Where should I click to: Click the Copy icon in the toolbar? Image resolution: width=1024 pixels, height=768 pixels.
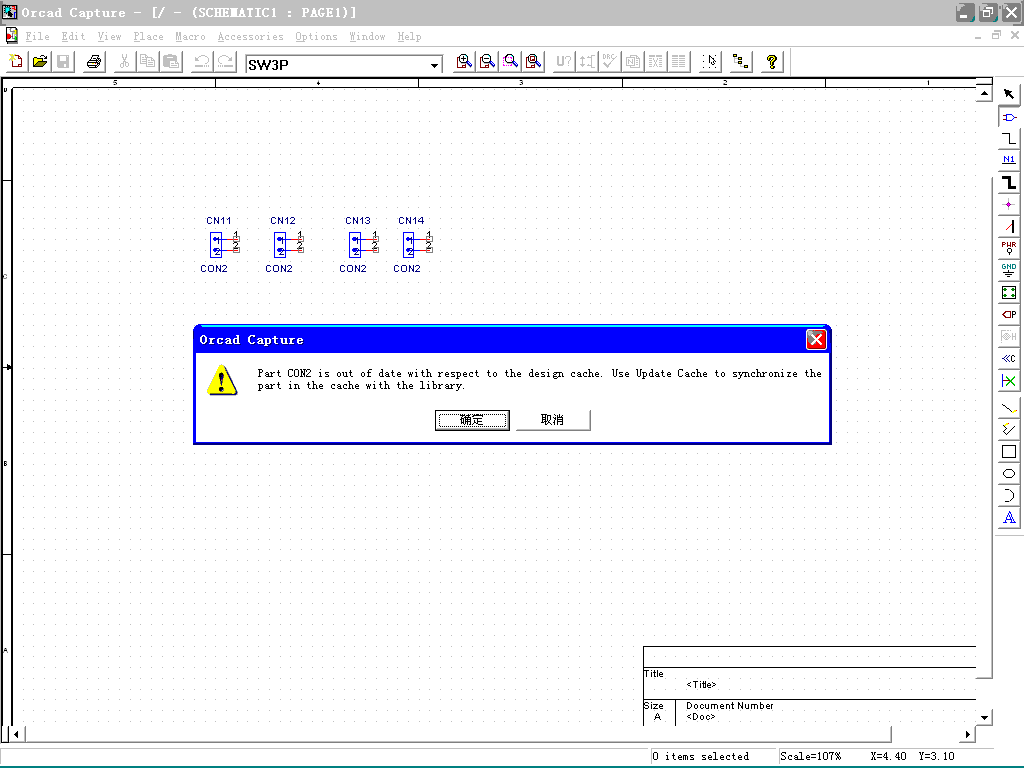[x=148, y=62]
